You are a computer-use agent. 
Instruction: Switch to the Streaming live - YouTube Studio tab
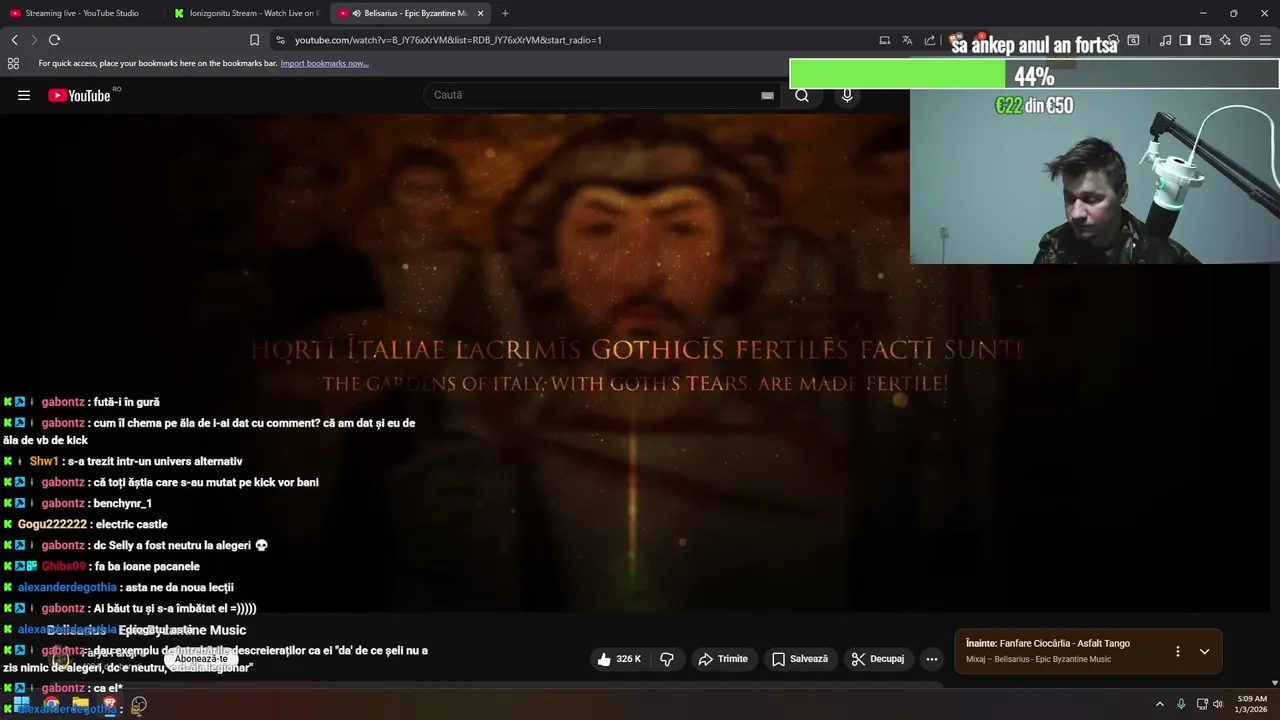82,13
